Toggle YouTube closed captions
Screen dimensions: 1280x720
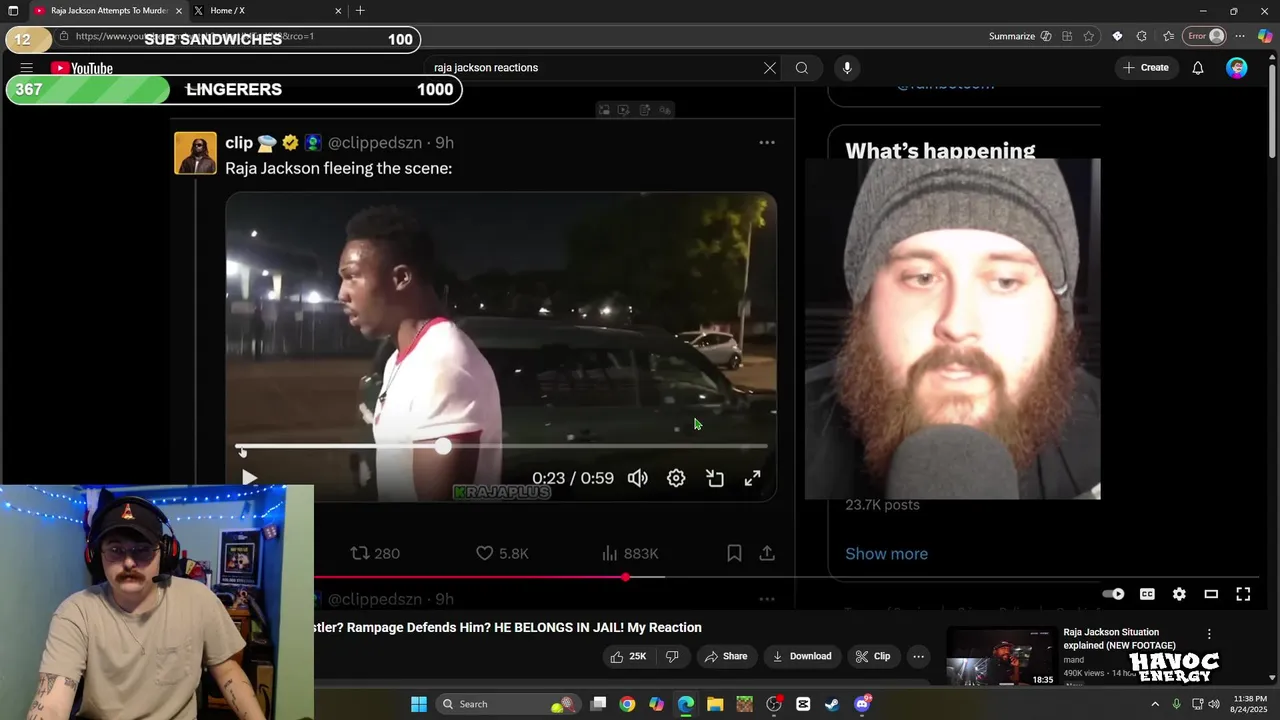tap(1147, 594)
